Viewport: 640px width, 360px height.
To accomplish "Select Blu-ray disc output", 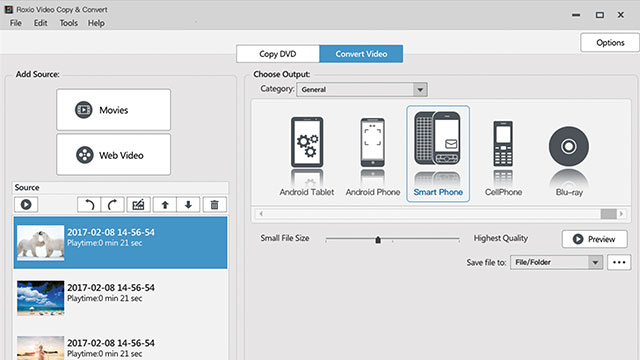I will (x=569, y=161).
